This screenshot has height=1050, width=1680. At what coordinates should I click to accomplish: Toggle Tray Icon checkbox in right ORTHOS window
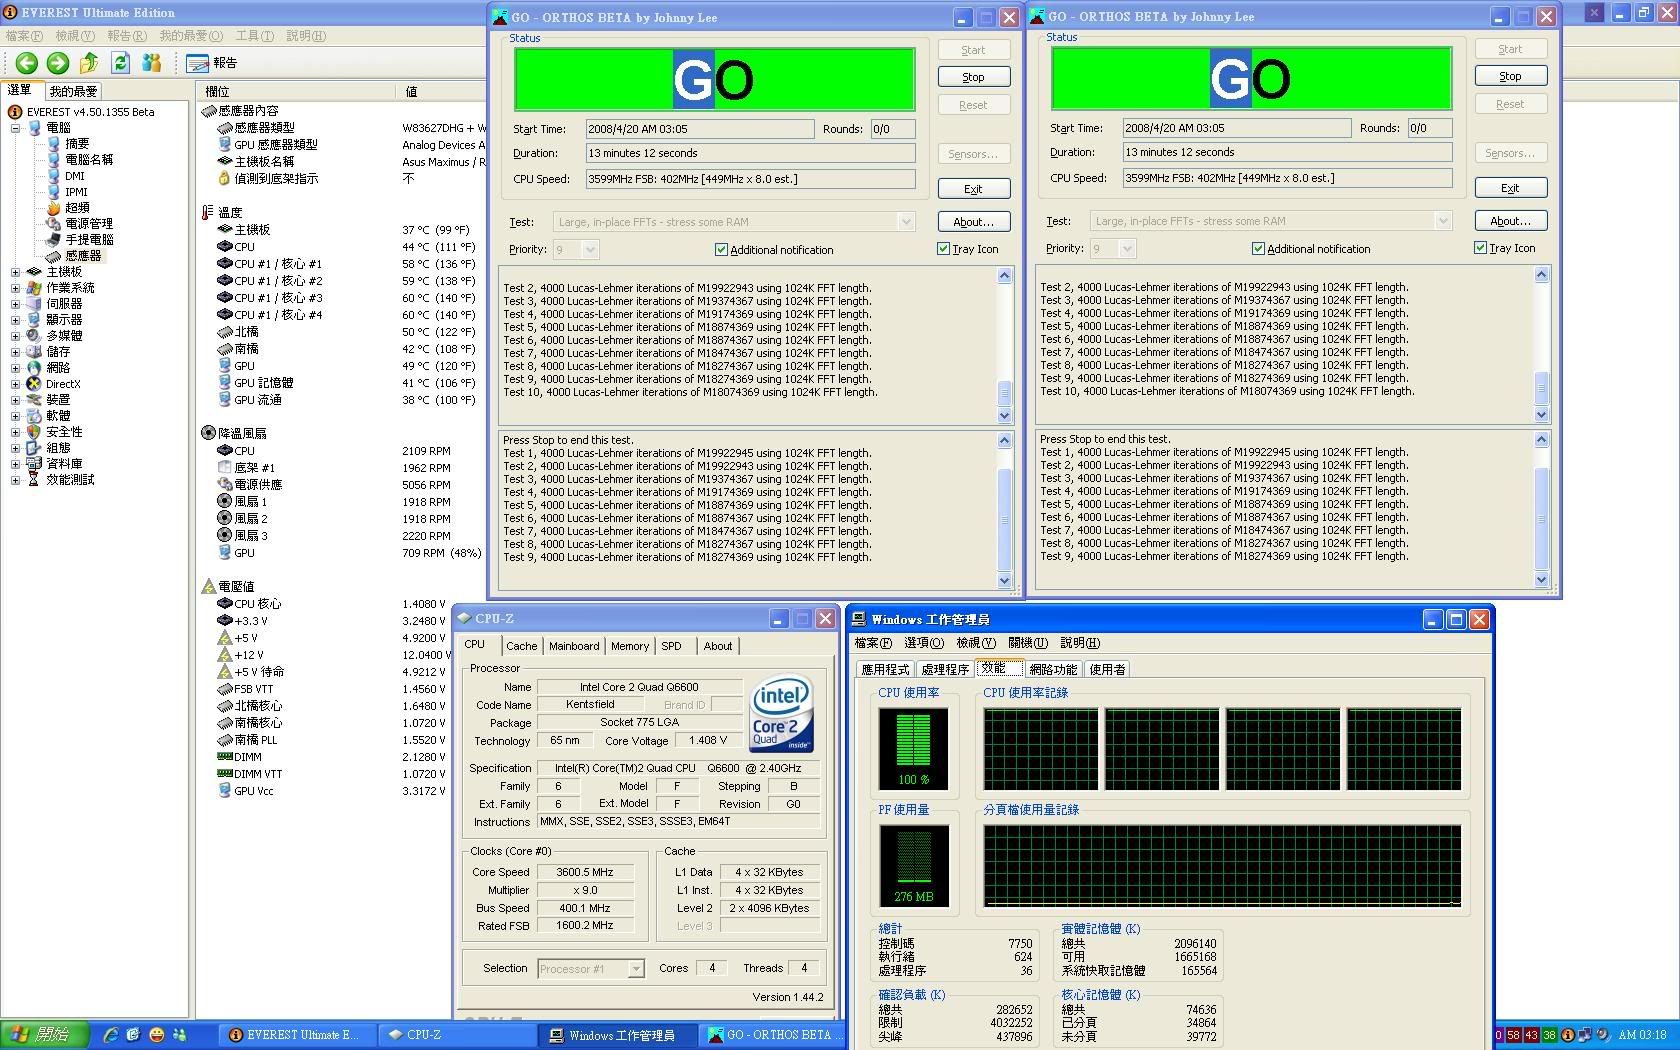point(1480,248)
